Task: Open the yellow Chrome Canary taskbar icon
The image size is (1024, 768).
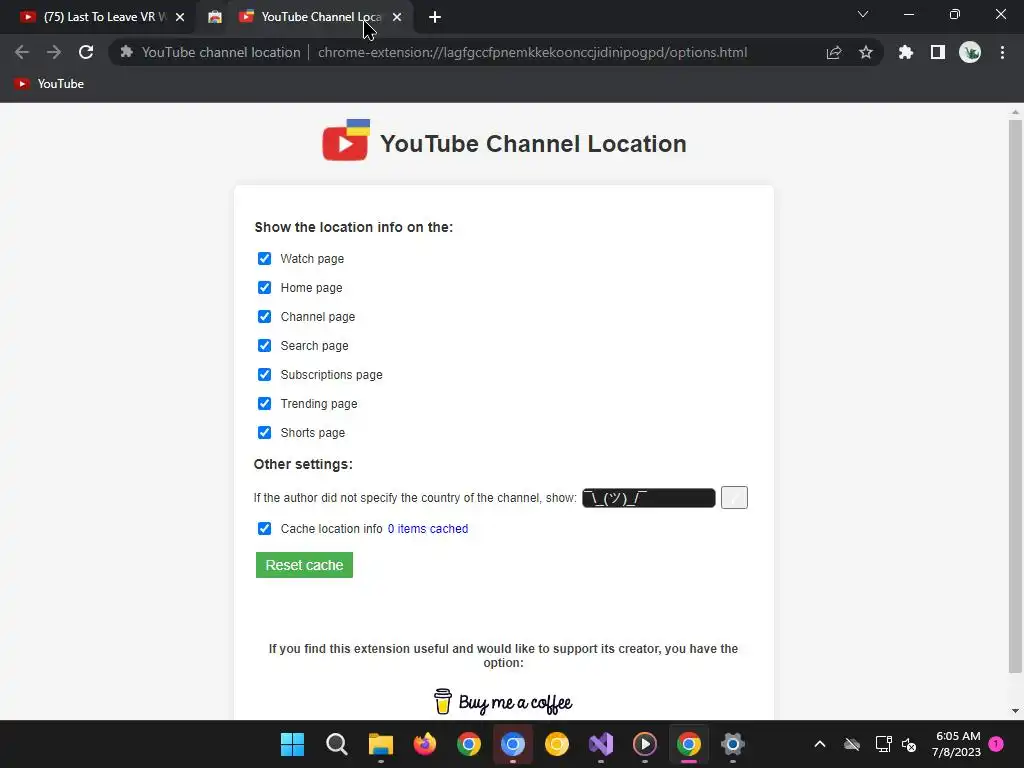Action: 556,744
